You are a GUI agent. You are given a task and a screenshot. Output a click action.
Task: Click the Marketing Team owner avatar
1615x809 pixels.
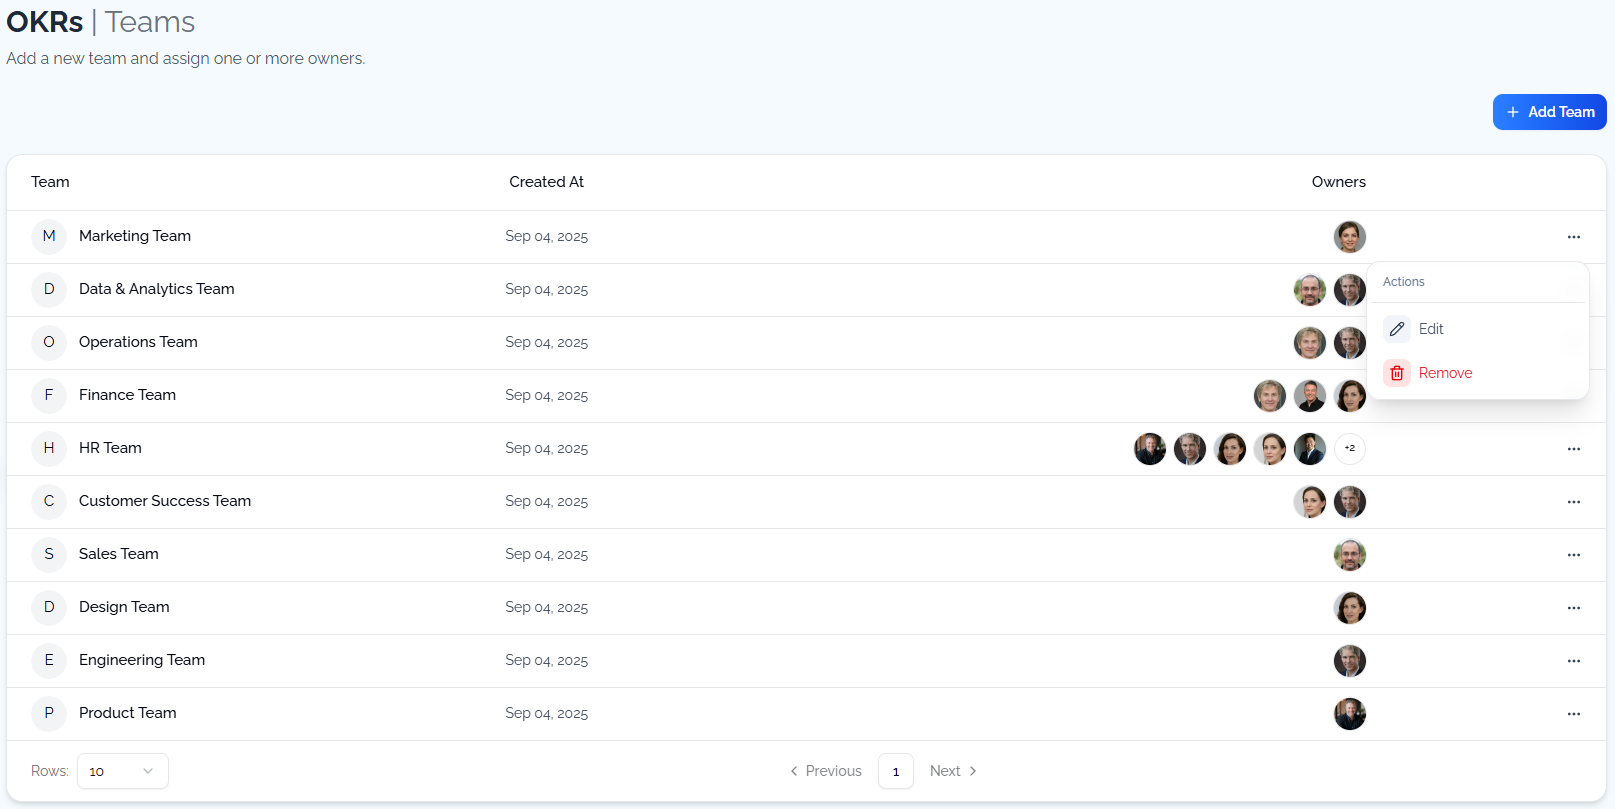coord(1349,237)
